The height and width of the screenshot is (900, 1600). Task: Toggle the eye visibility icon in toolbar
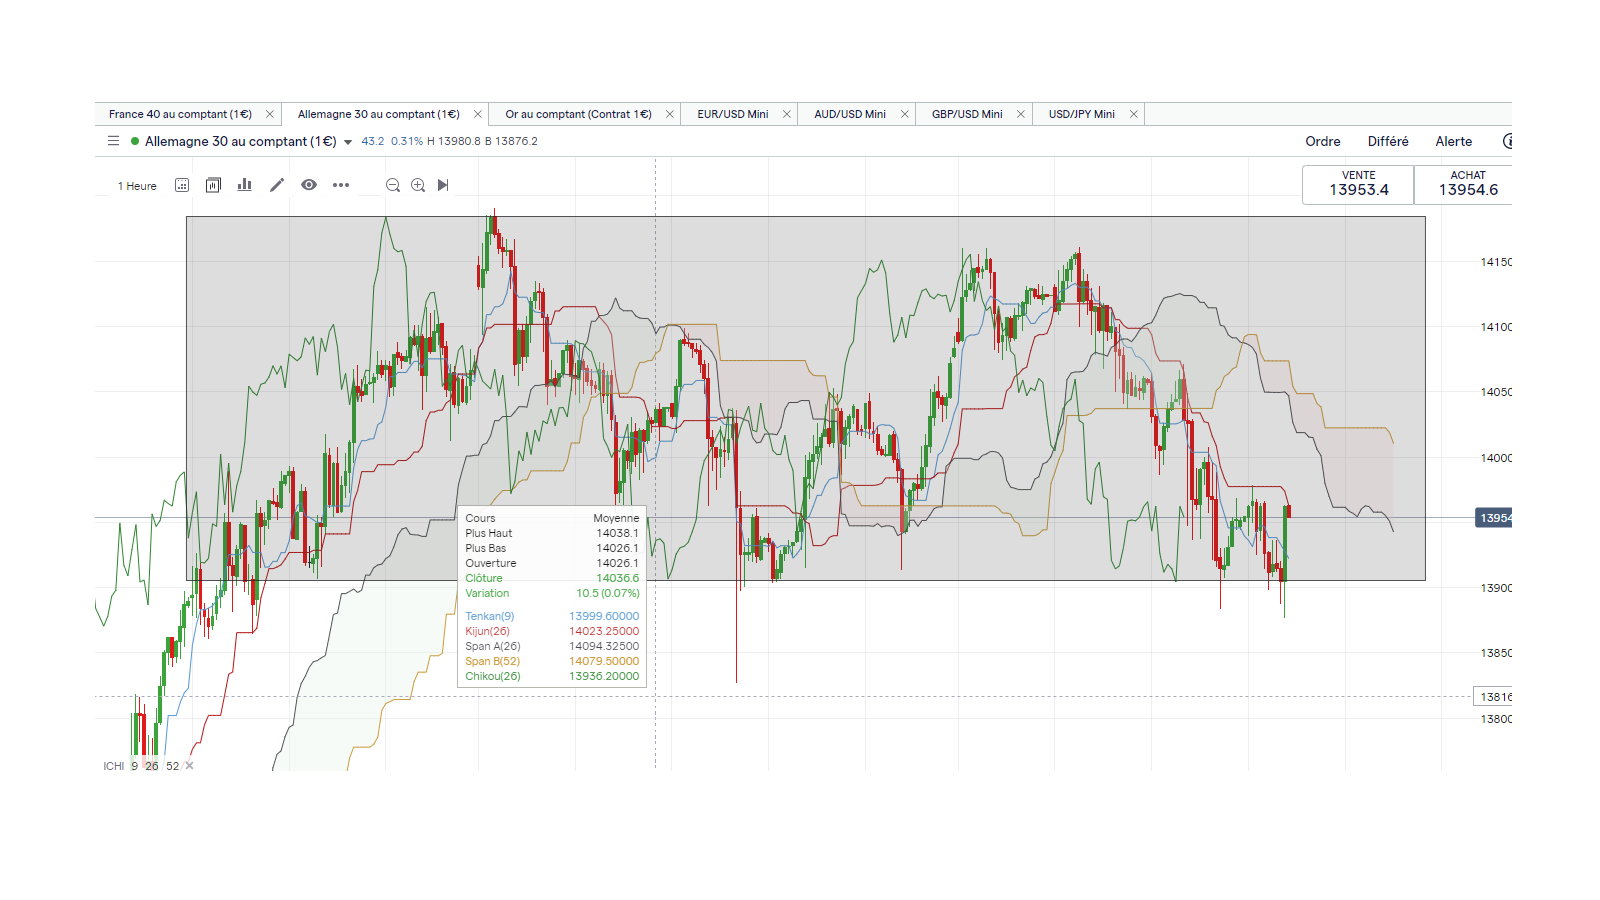coord(309,185)
